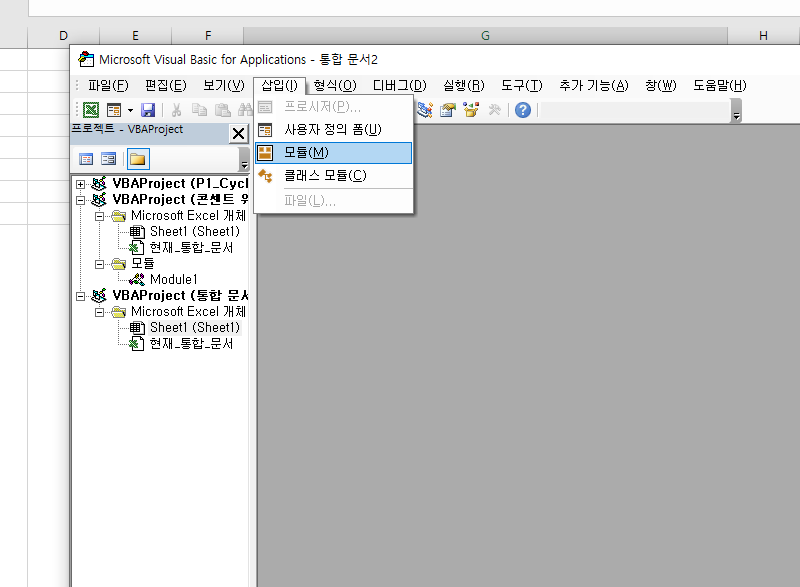
Task: Open the project pane toolbar options arrow
Action: pyautogui.click(x=244, y=160)
